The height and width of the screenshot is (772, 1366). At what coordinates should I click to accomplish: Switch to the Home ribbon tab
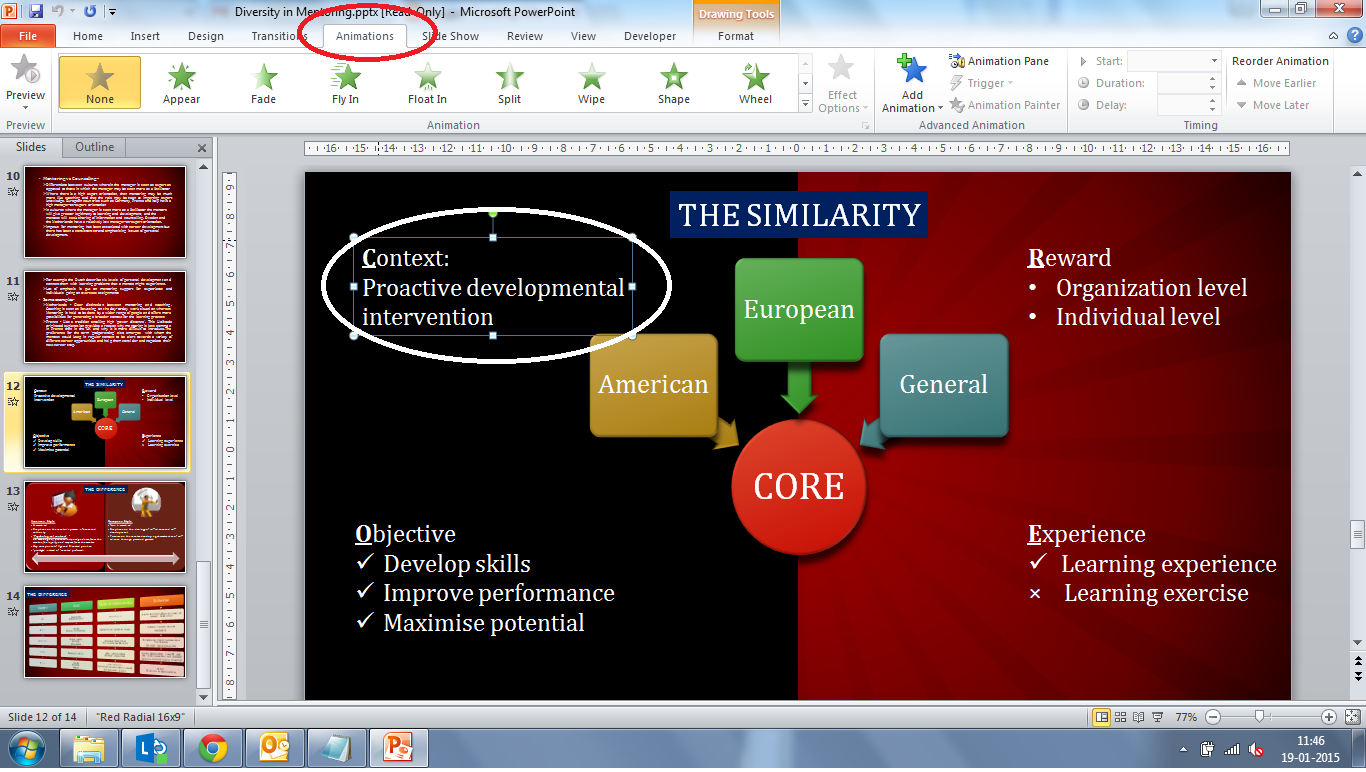pyautogui.click(x=88, y=36)
